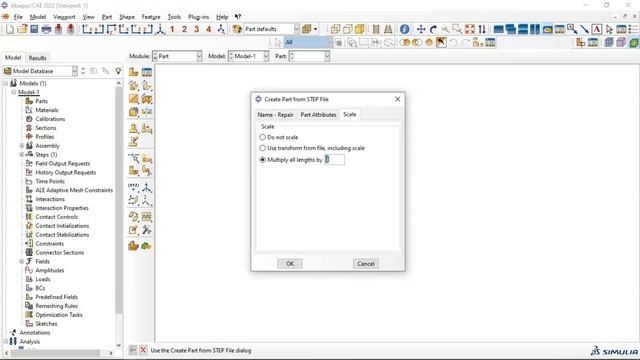Viewport: 640px width, 360px height.
Task: Open the Part Manager icon
Action: pos(147,72)
